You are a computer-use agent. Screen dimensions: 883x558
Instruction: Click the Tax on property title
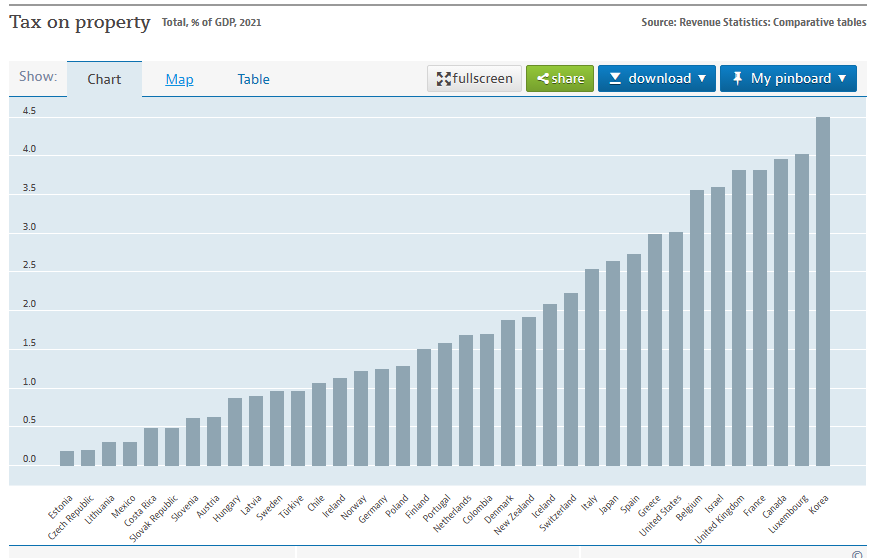[x=80, y=22]
